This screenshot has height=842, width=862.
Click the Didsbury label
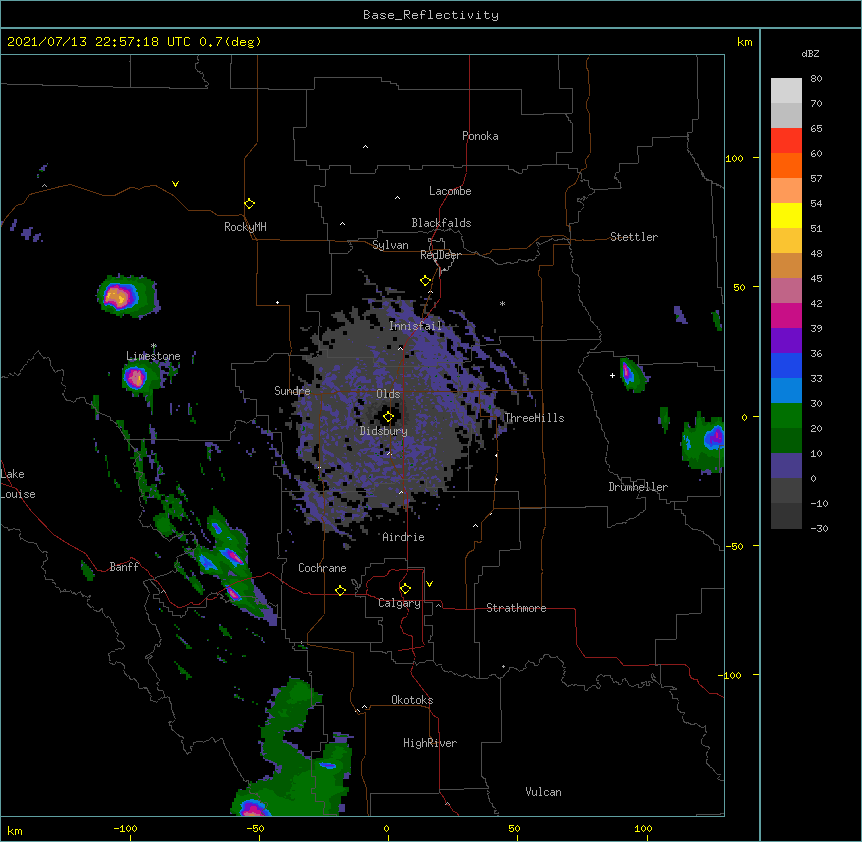pos(384,431)
